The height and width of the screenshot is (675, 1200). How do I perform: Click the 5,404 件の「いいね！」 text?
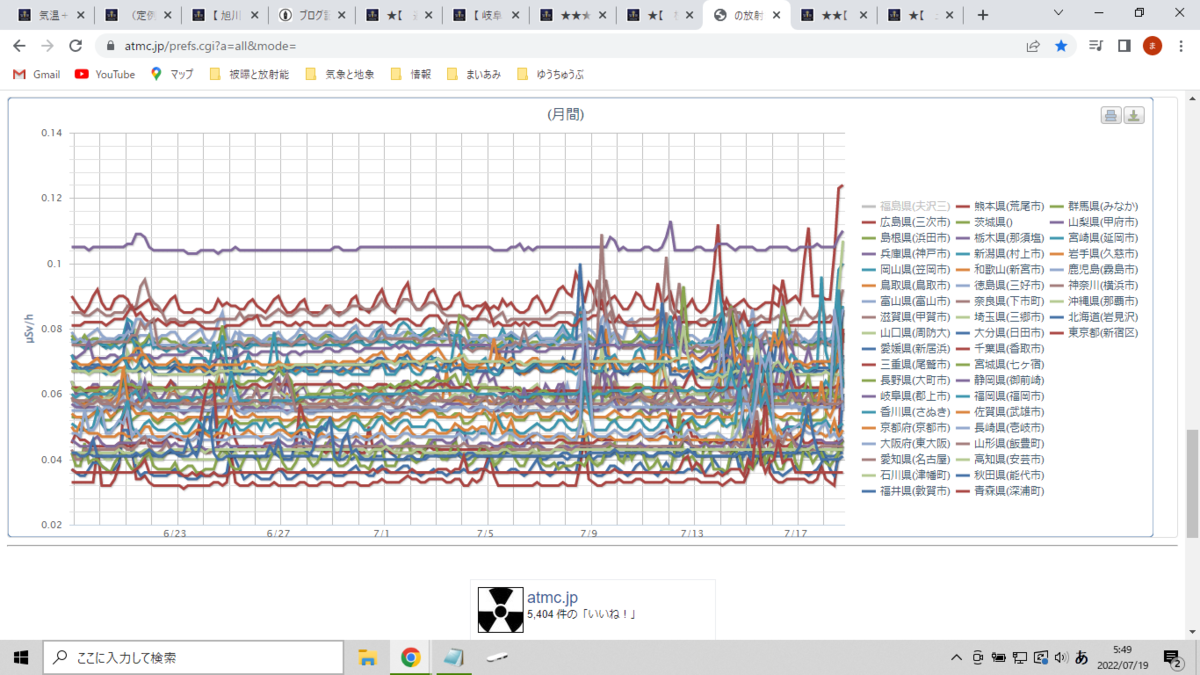(x=582, y=614)
